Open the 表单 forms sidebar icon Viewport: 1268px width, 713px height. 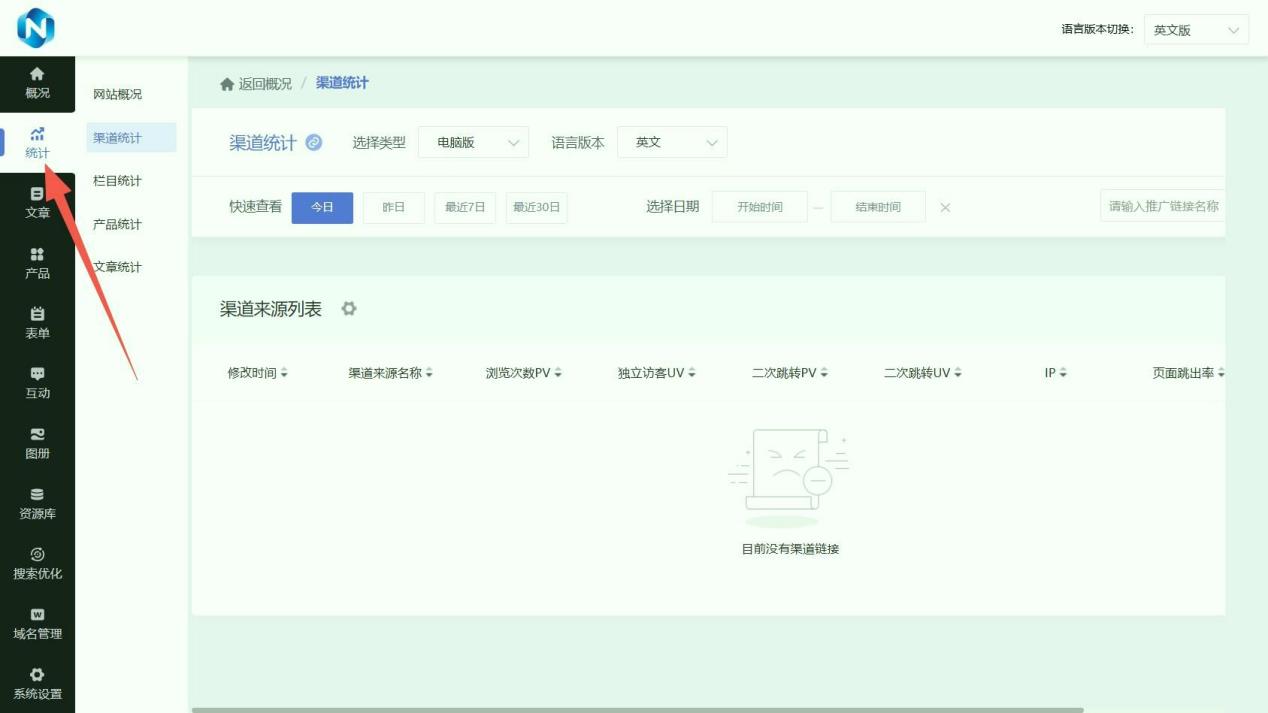pyautogui.click(x=37, y=323)
